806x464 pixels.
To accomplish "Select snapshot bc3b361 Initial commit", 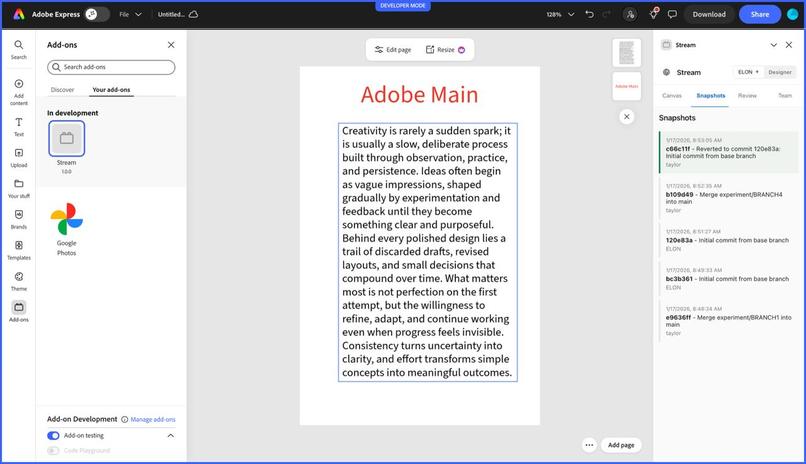I will click(728, 279).
